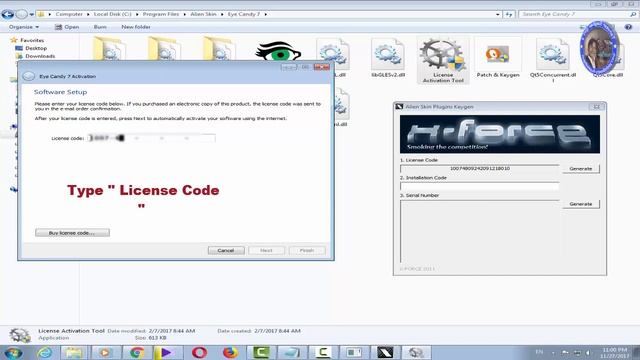Select Downloads in the navigation pane
This screenshot has height=360, width=640.
point(40,56)
